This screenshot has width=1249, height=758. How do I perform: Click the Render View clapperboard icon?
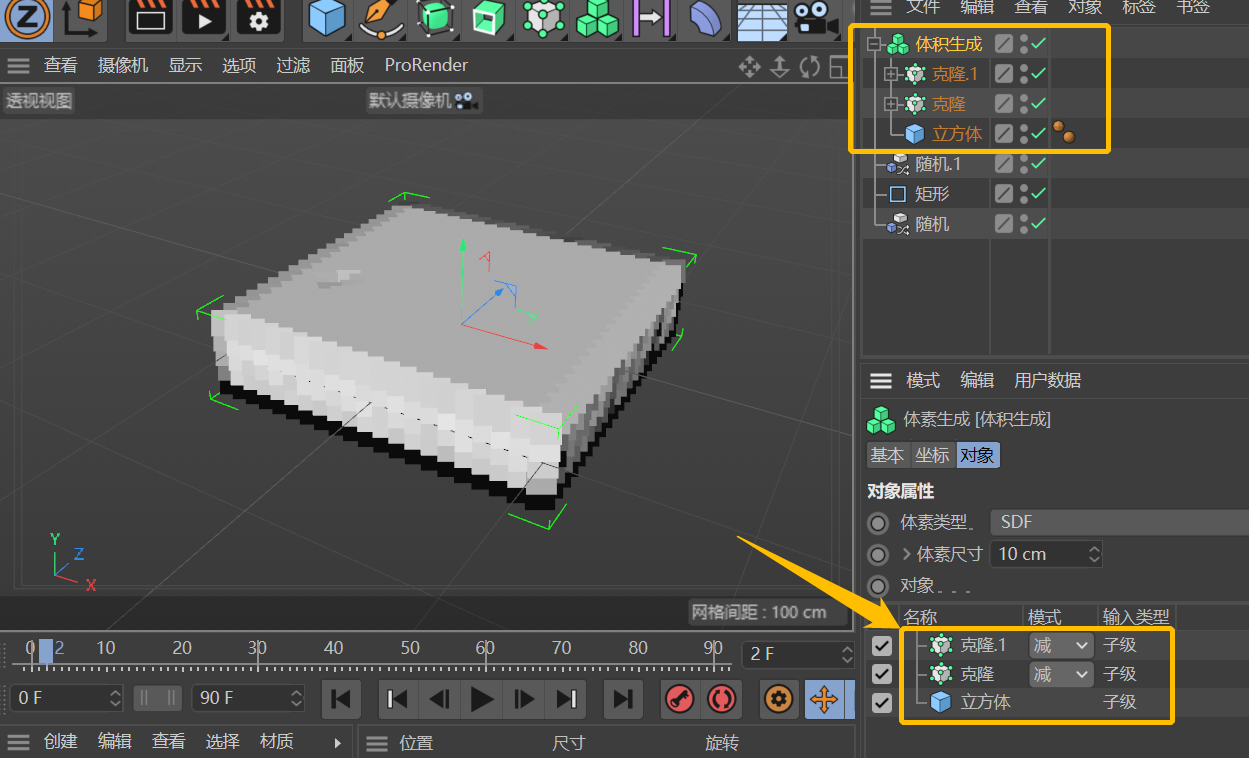point(150,17)
